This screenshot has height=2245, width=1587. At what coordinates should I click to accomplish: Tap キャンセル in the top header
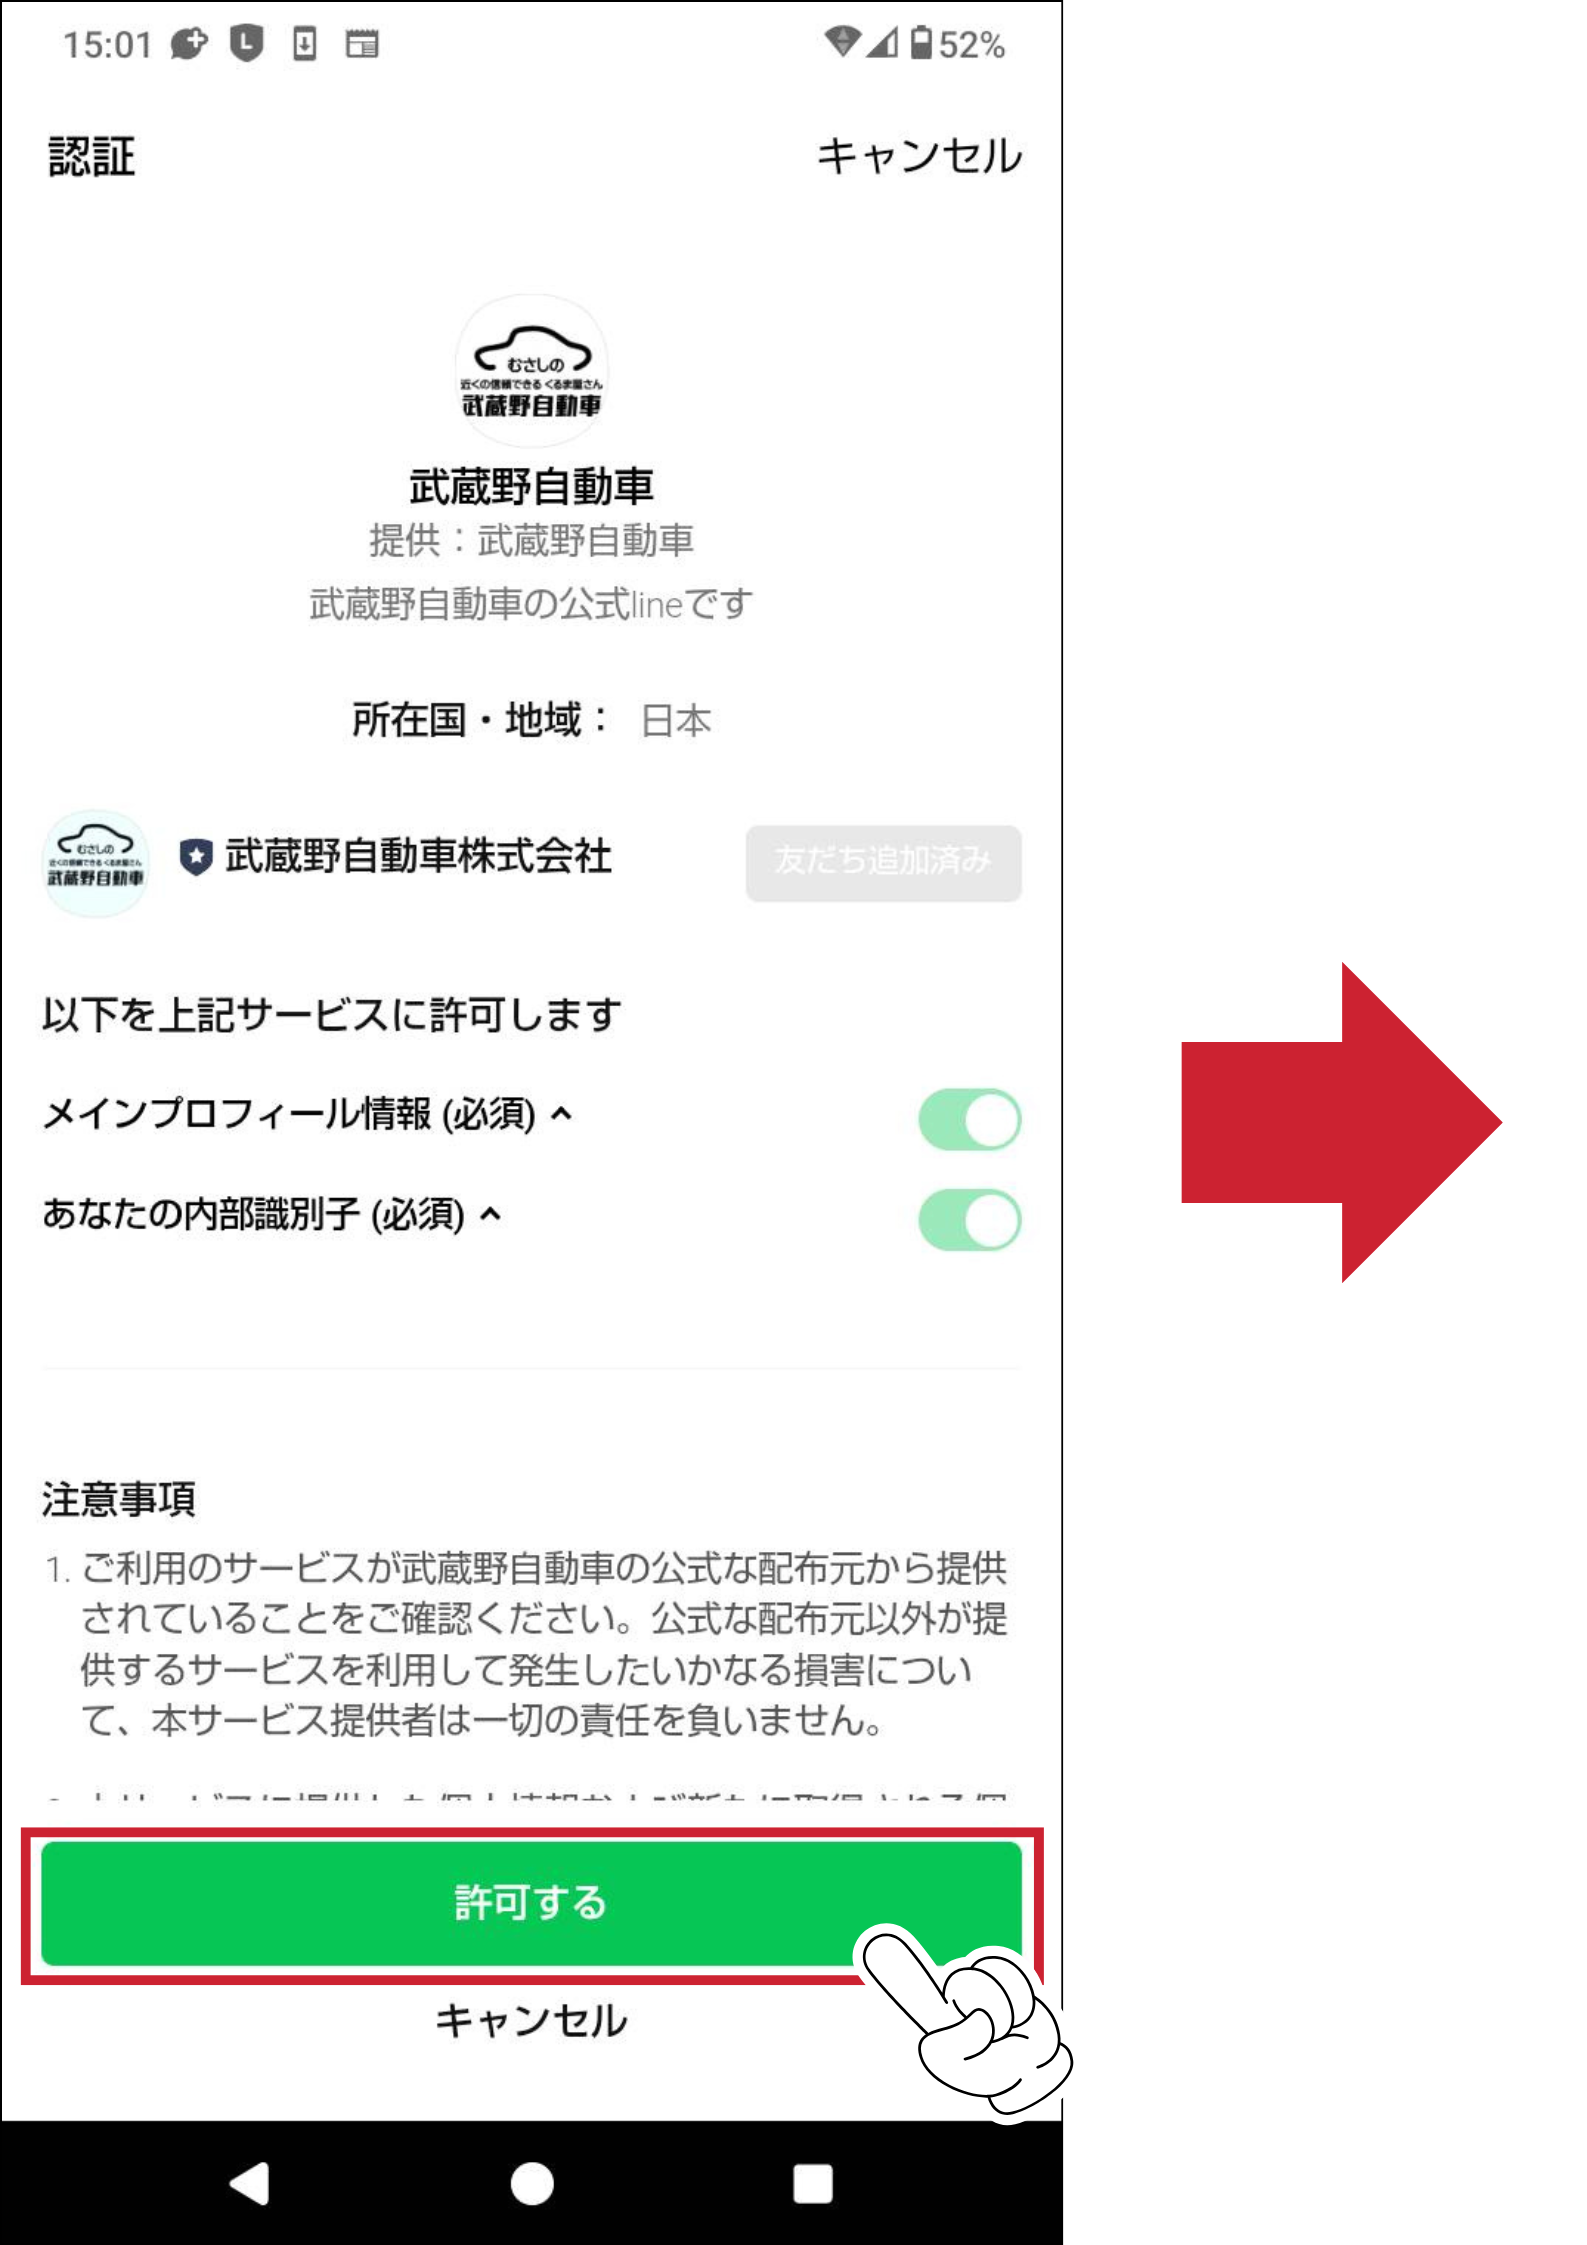pos(920,156)
